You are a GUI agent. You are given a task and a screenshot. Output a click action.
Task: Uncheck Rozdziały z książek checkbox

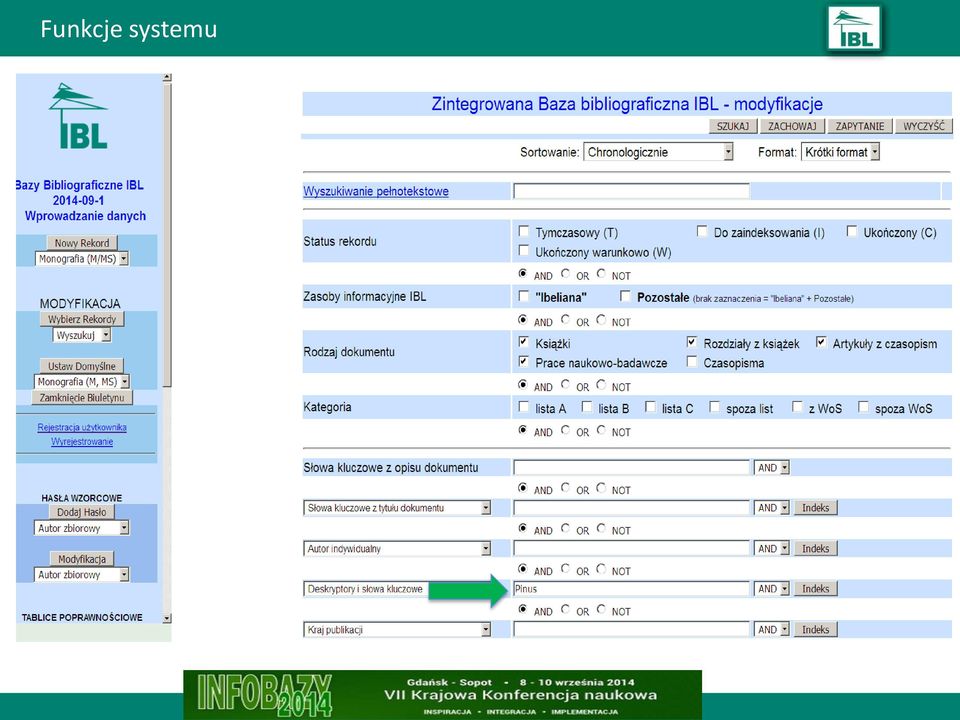tap(692, 342)
